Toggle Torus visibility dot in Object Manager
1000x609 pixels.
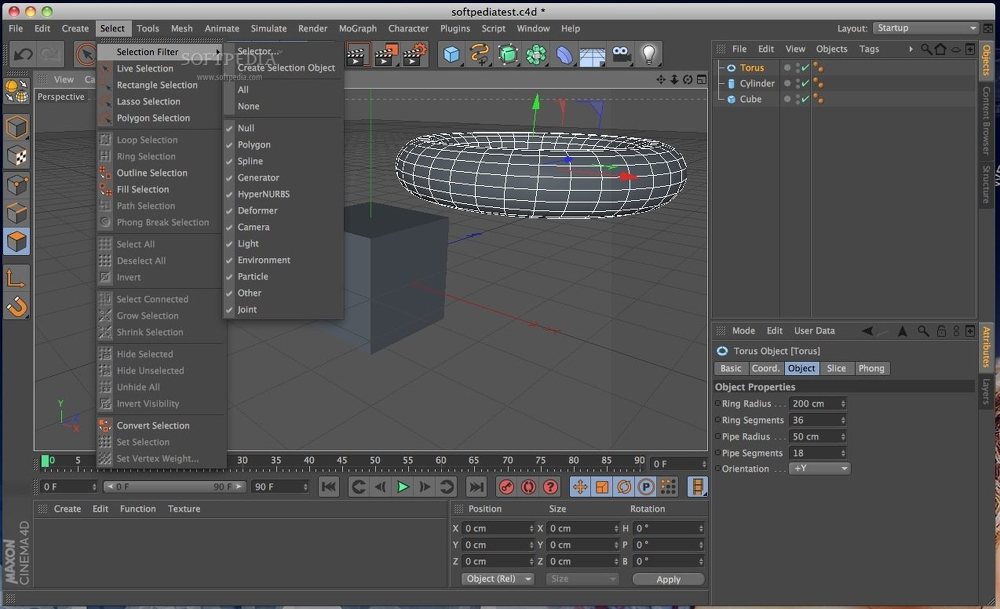[788, 68]
